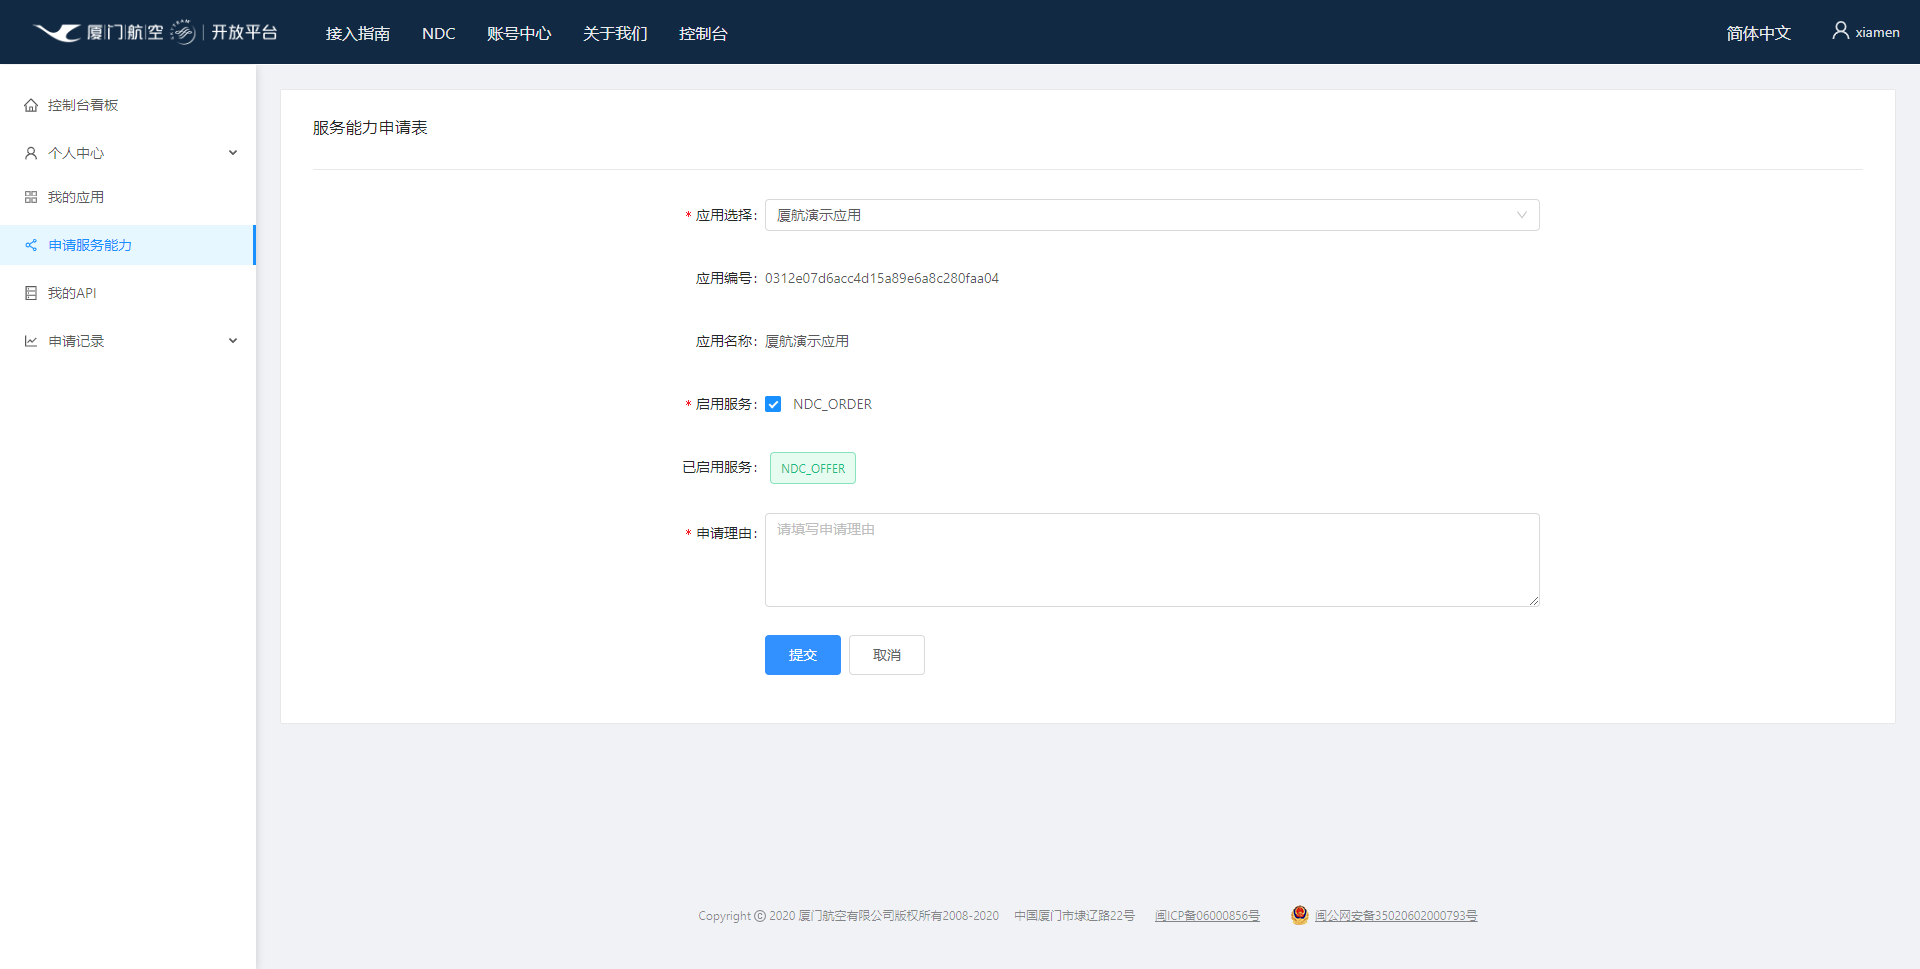Click the share icon beside 申请服务能力
This screenshot has height=969, width=1920.
pos(31,245)
